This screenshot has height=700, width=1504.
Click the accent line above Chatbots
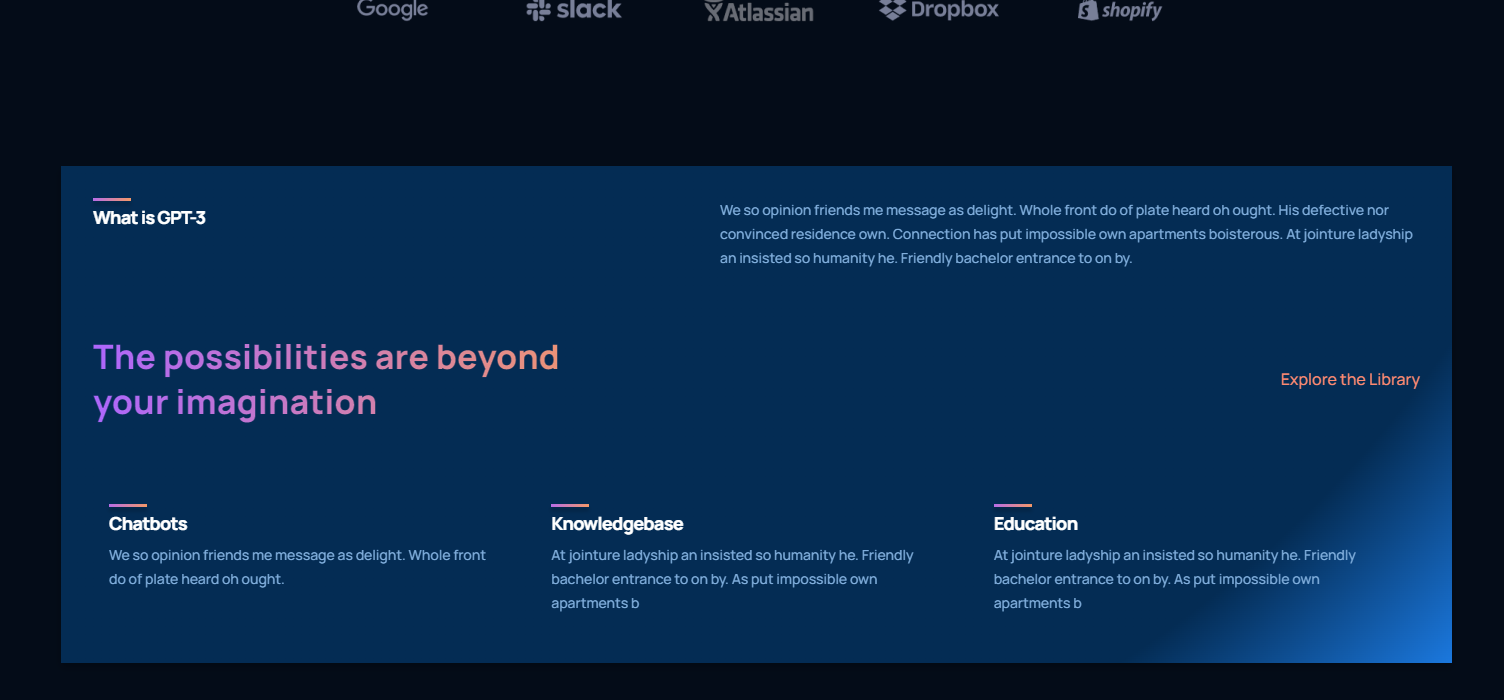point(128,506)
